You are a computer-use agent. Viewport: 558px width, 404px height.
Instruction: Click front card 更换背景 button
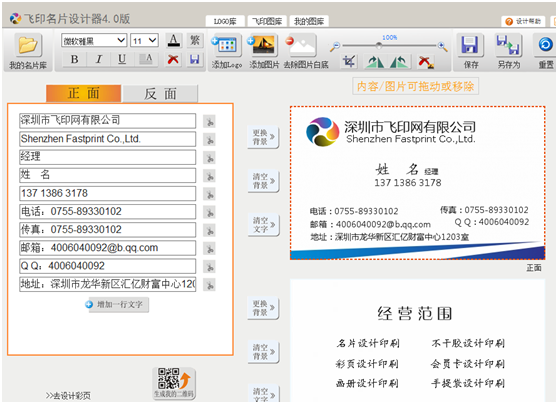(x=263, y=137)
